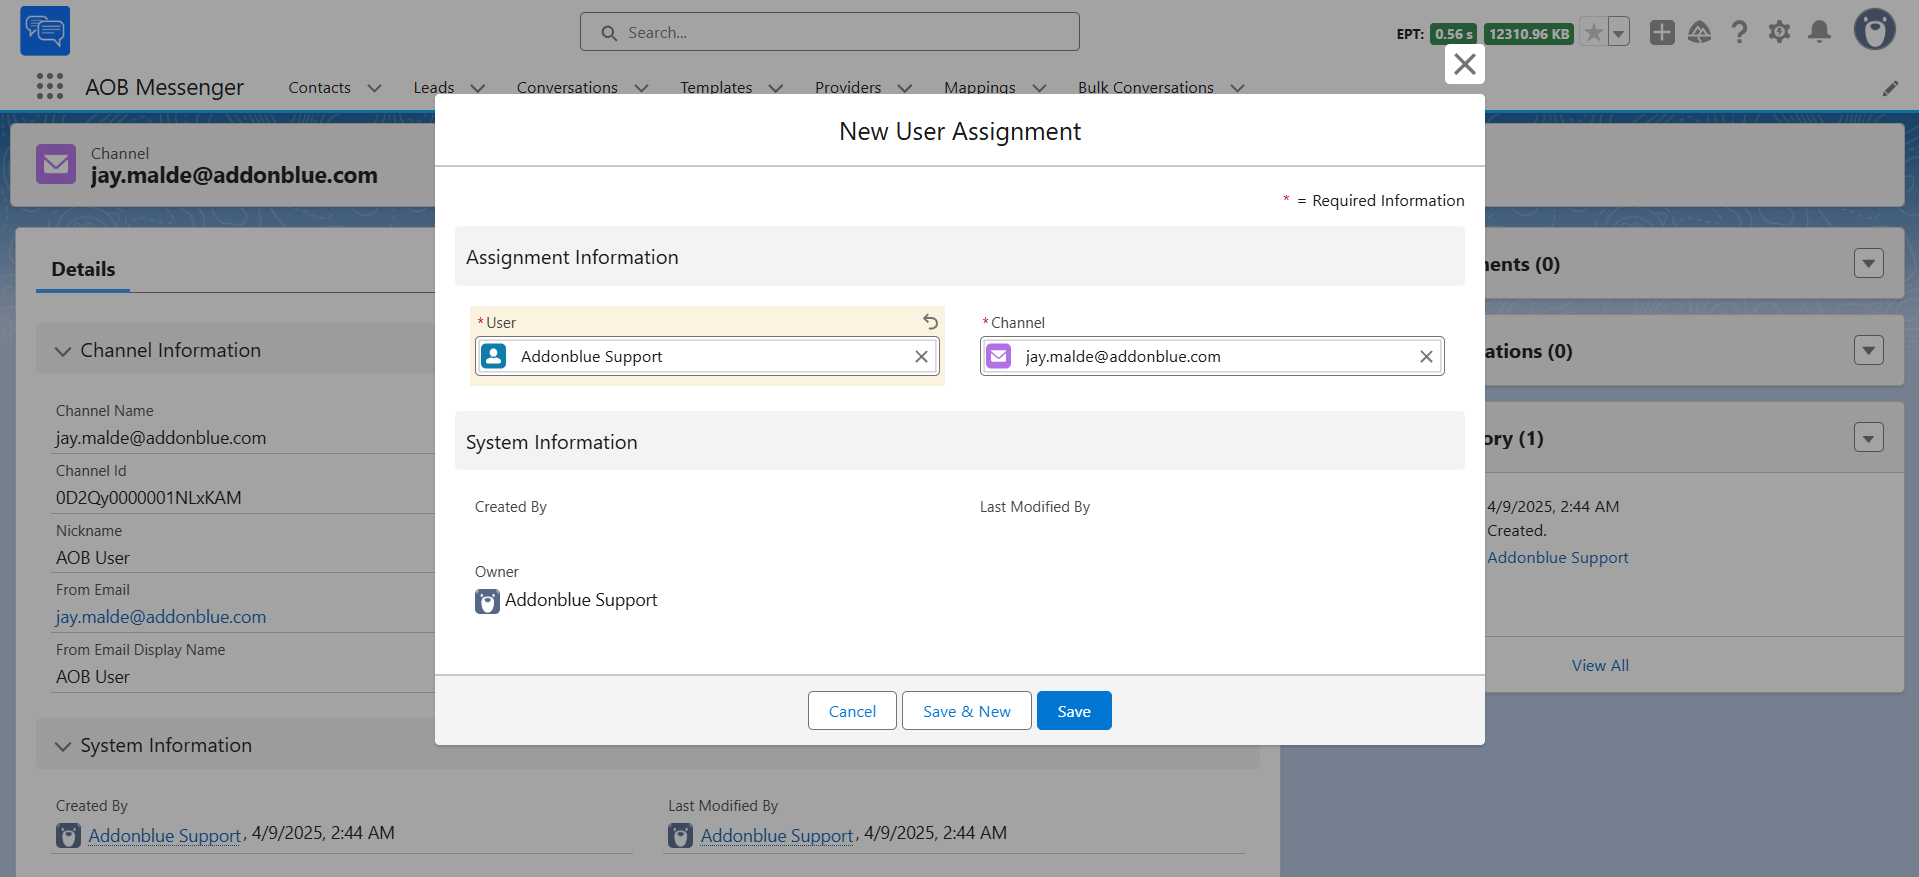Viewport: 1919px width, 877px height.
Task: Click Save & New button
Action: pos(967,711)
